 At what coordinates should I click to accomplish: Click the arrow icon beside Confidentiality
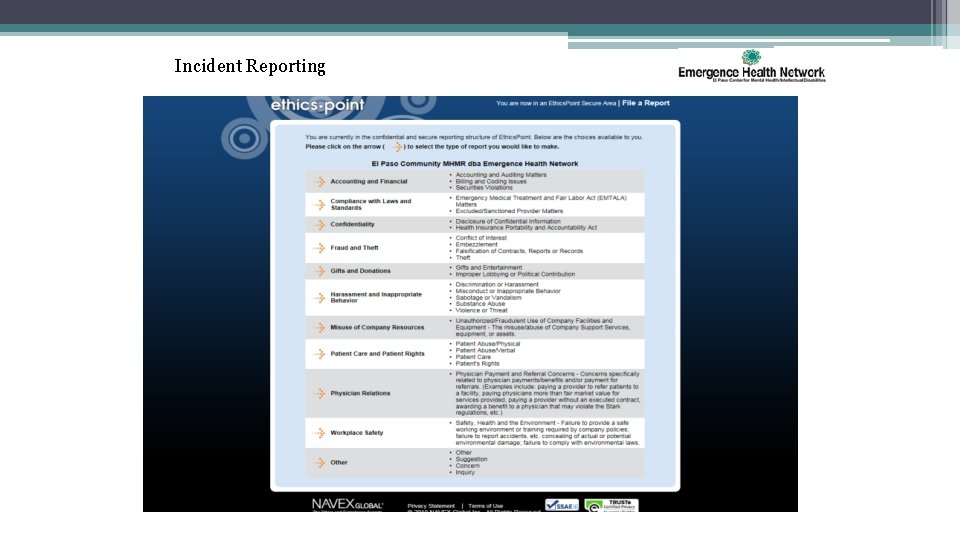pos(320,225)
